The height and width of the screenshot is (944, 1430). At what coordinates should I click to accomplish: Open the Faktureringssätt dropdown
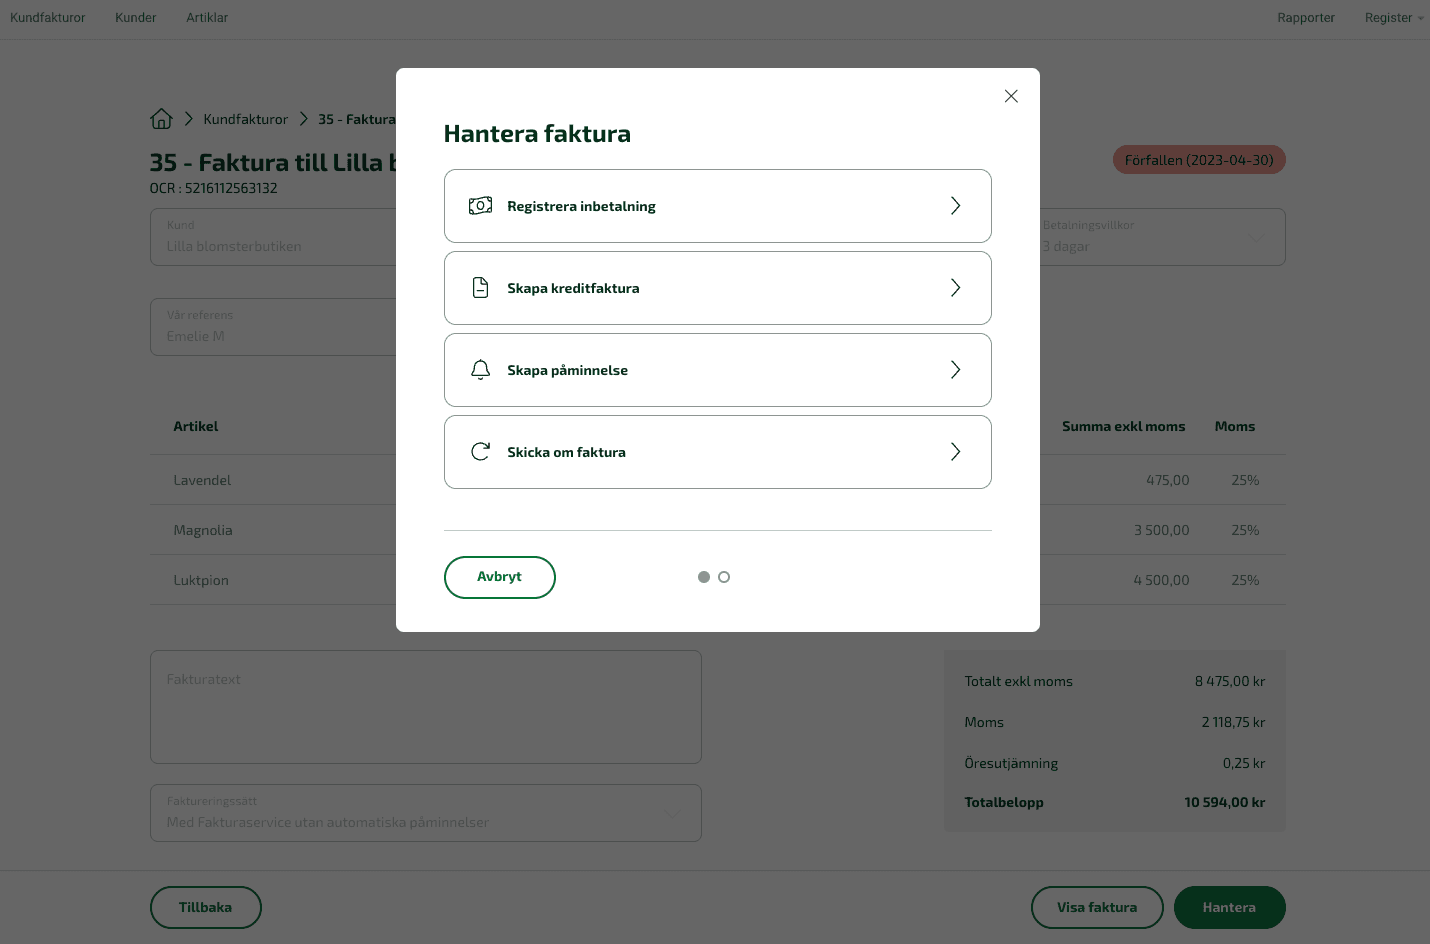[x=426, y=813]
